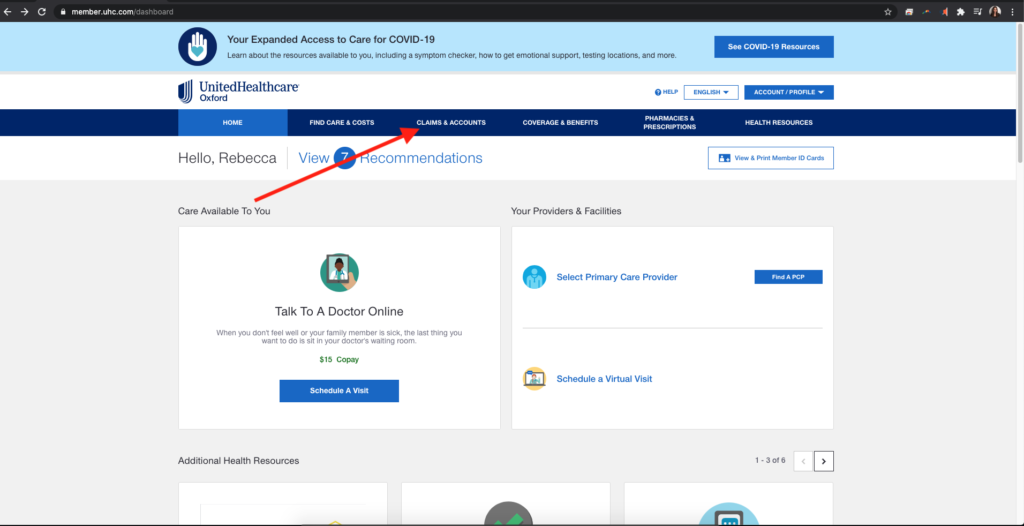Go back using the browser back arrow
Screen dimensions: 1024x526
click(8, 12)
